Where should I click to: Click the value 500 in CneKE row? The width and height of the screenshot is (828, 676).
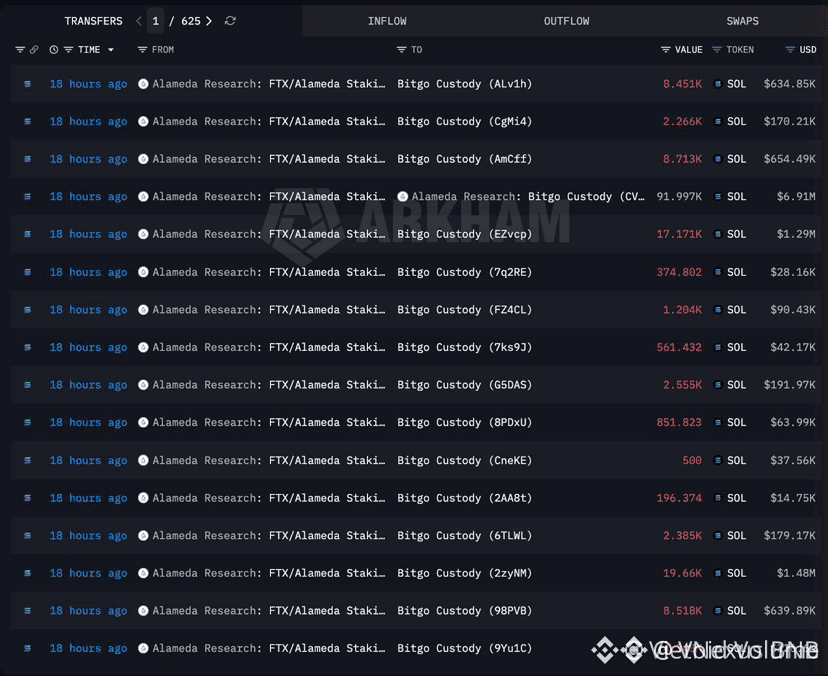[x=692, y=460]
